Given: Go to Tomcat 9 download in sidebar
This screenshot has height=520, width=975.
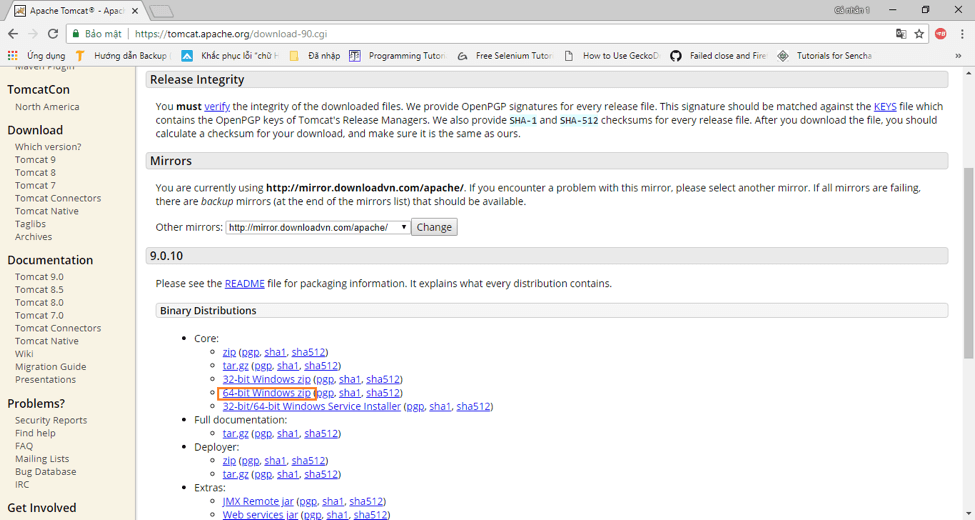Looking at the screenshot, I should [35, 159].
